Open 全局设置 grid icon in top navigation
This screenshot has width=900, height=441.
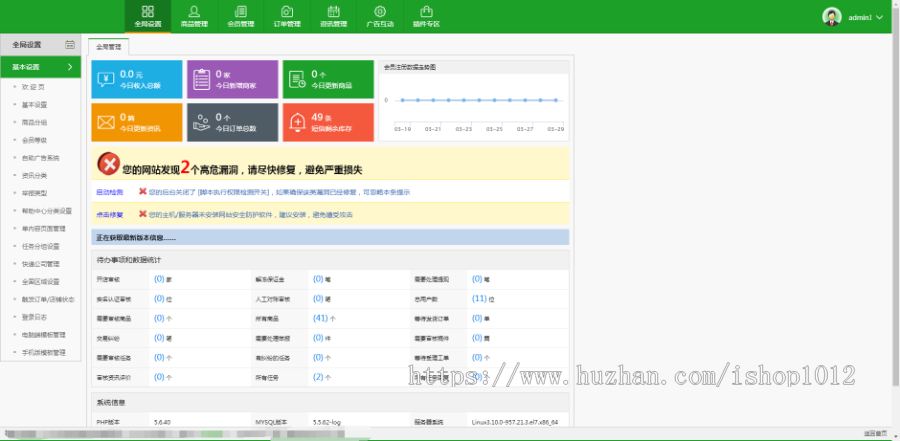coord(148,11)
